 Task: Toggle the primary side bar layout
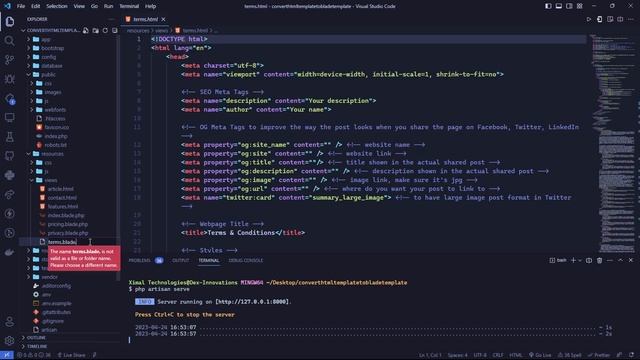click(548, 6)
